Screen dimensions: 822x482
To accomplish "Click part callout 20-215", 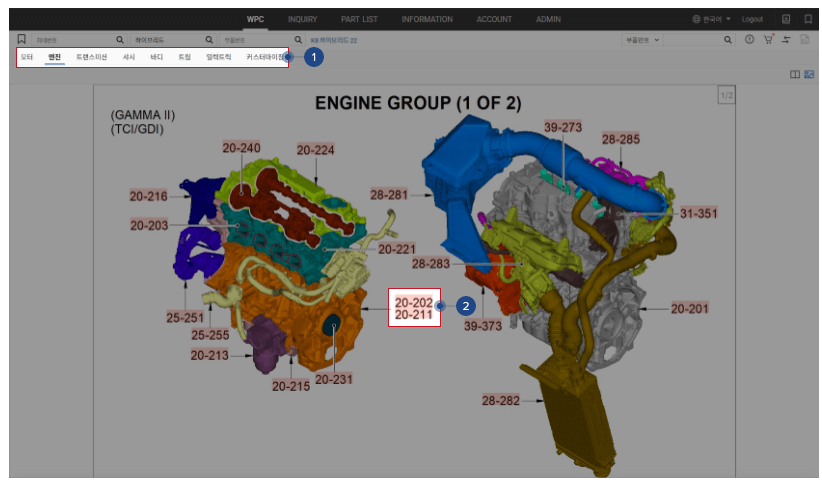I will point(291,387).
